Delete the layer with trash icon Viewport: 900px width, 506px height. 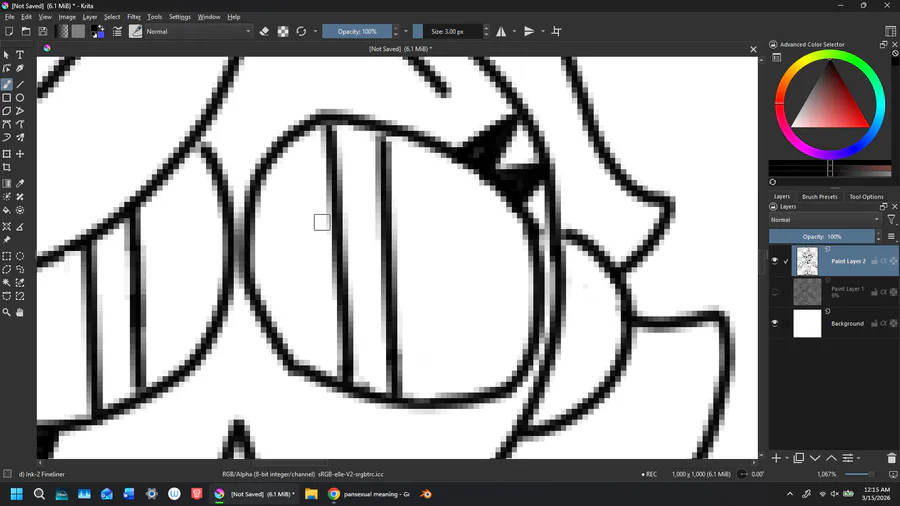(891, 458)
